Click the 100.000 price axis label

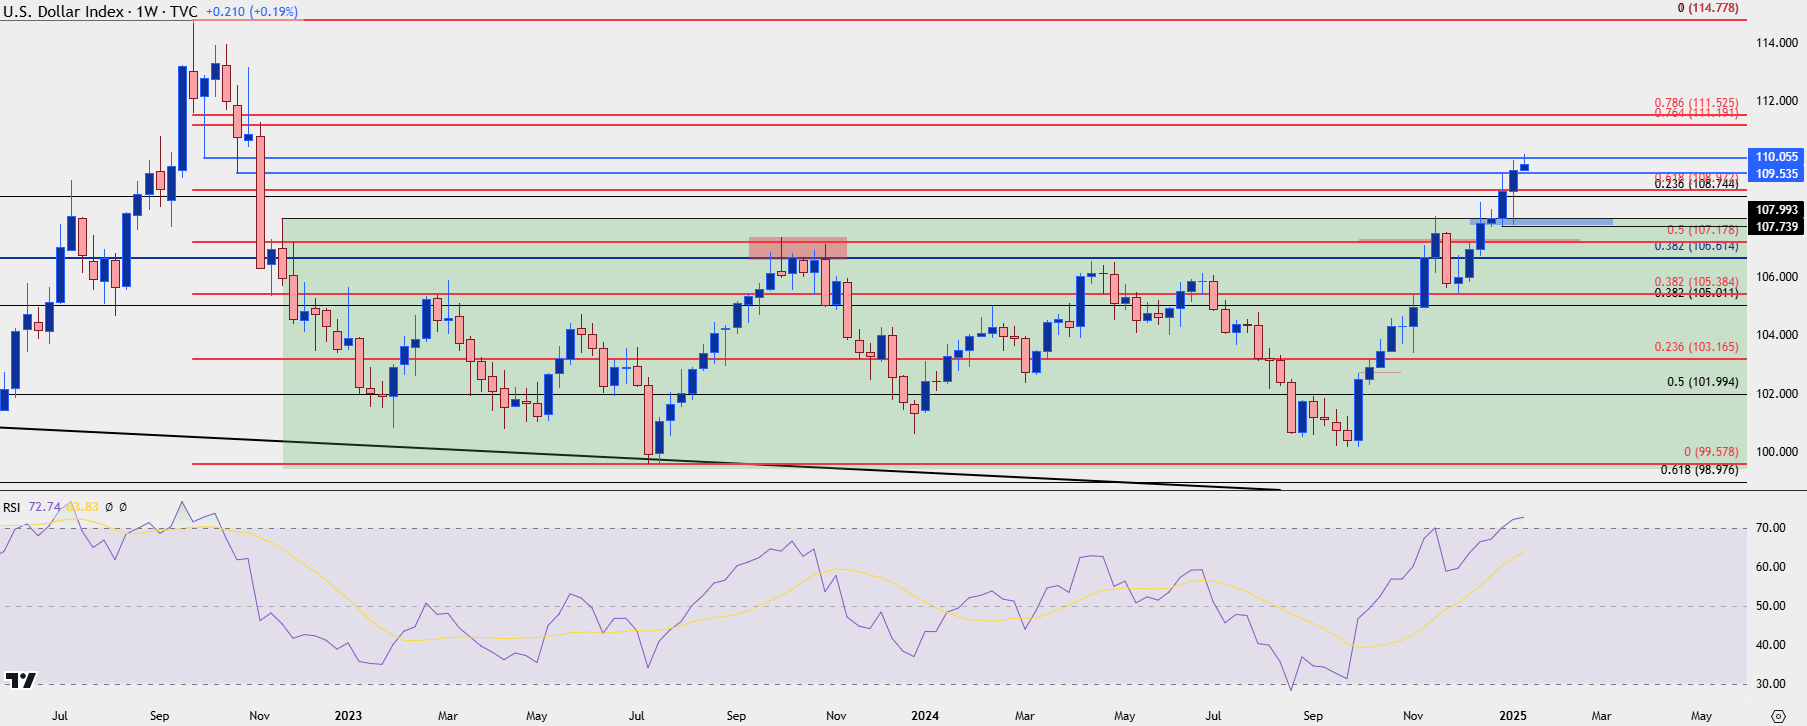click(x=1777, y=452)
